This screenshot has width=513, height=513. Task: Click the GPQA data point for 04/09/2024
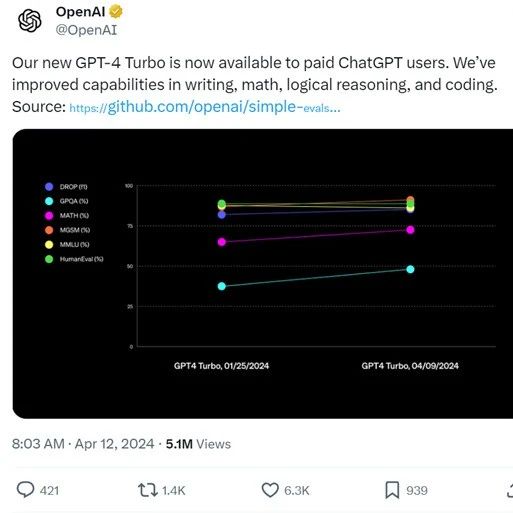point(410,269)
